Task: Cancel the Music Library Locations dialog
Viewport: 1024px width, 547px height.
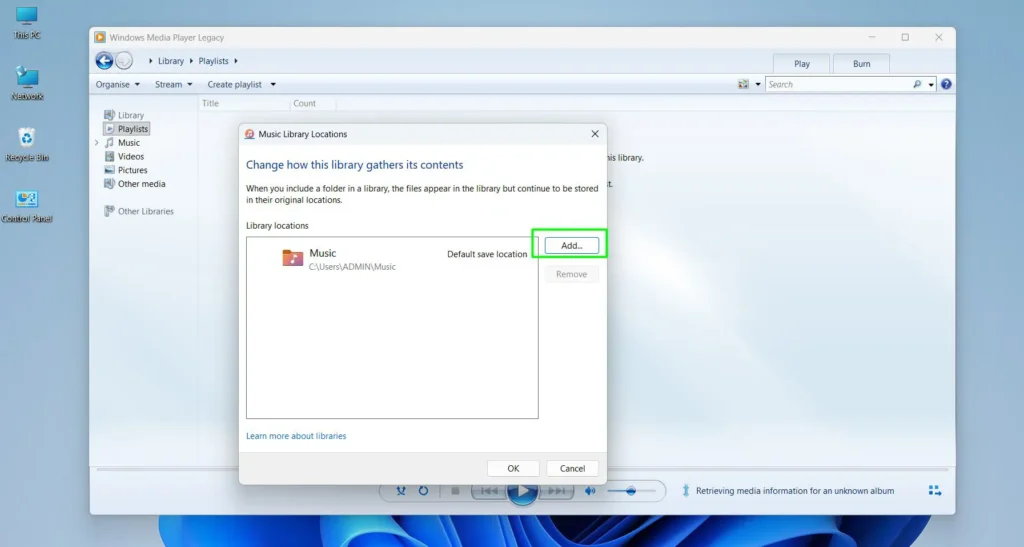Action: pyautogui.click(x=572, y=469)
